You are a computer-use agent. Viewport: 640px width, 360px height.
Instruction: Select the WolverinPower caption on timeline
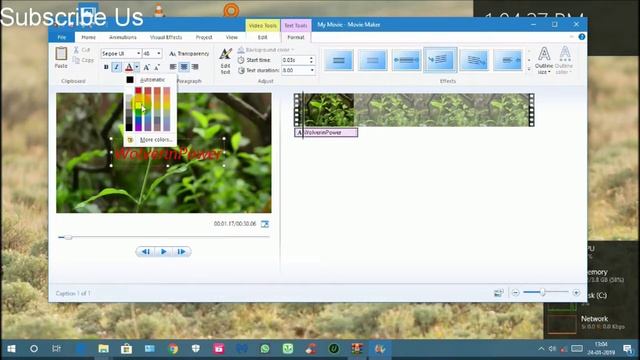click(x=326, y=132)
